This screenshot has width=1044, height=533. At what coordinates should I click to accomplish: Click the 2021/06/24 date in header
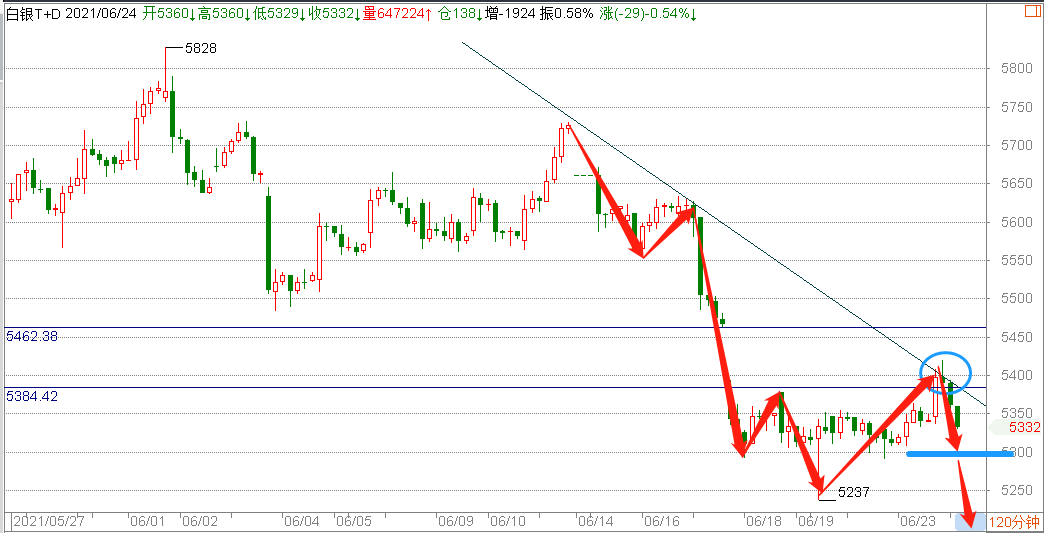click(102, 14)
